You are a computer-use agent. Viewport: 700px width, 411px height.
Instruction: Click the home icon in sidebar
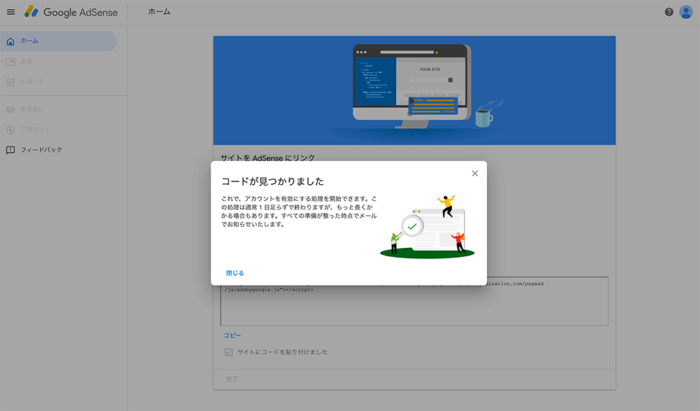pyautogui.click(x=10, y=42)
